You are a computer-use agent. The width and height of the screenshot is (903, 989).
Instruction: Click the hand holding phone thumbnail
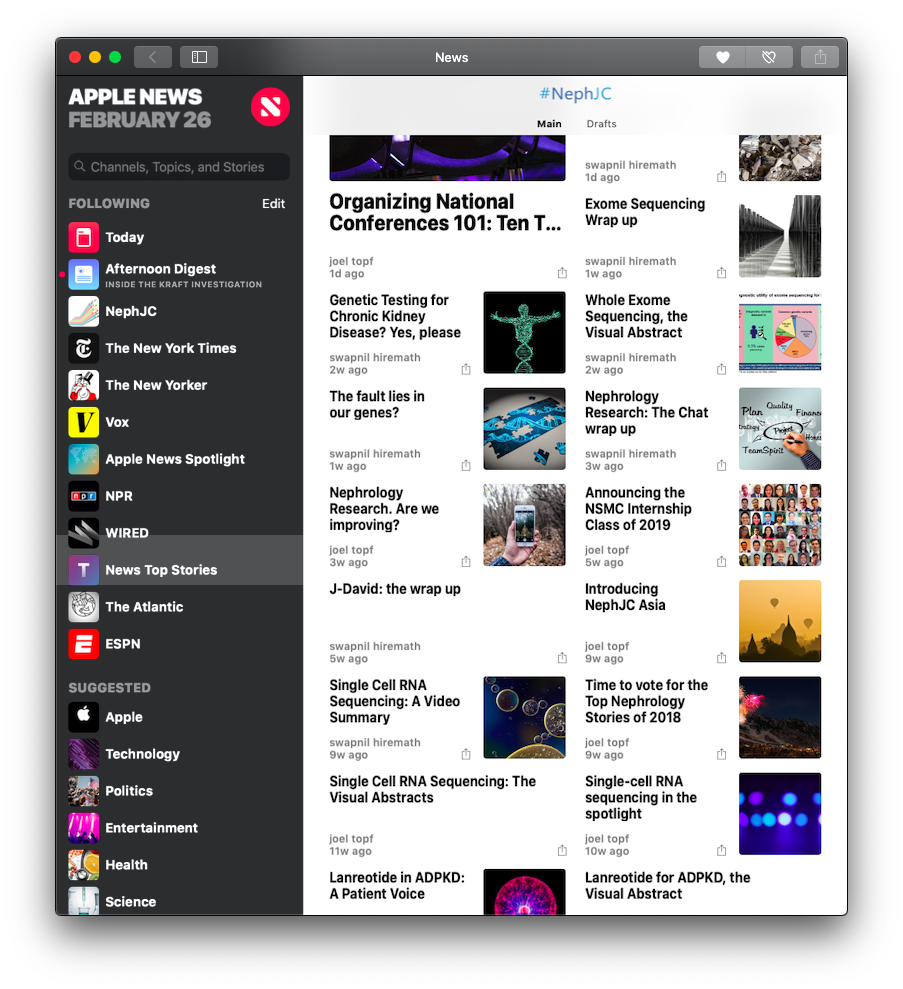point(524,525)
